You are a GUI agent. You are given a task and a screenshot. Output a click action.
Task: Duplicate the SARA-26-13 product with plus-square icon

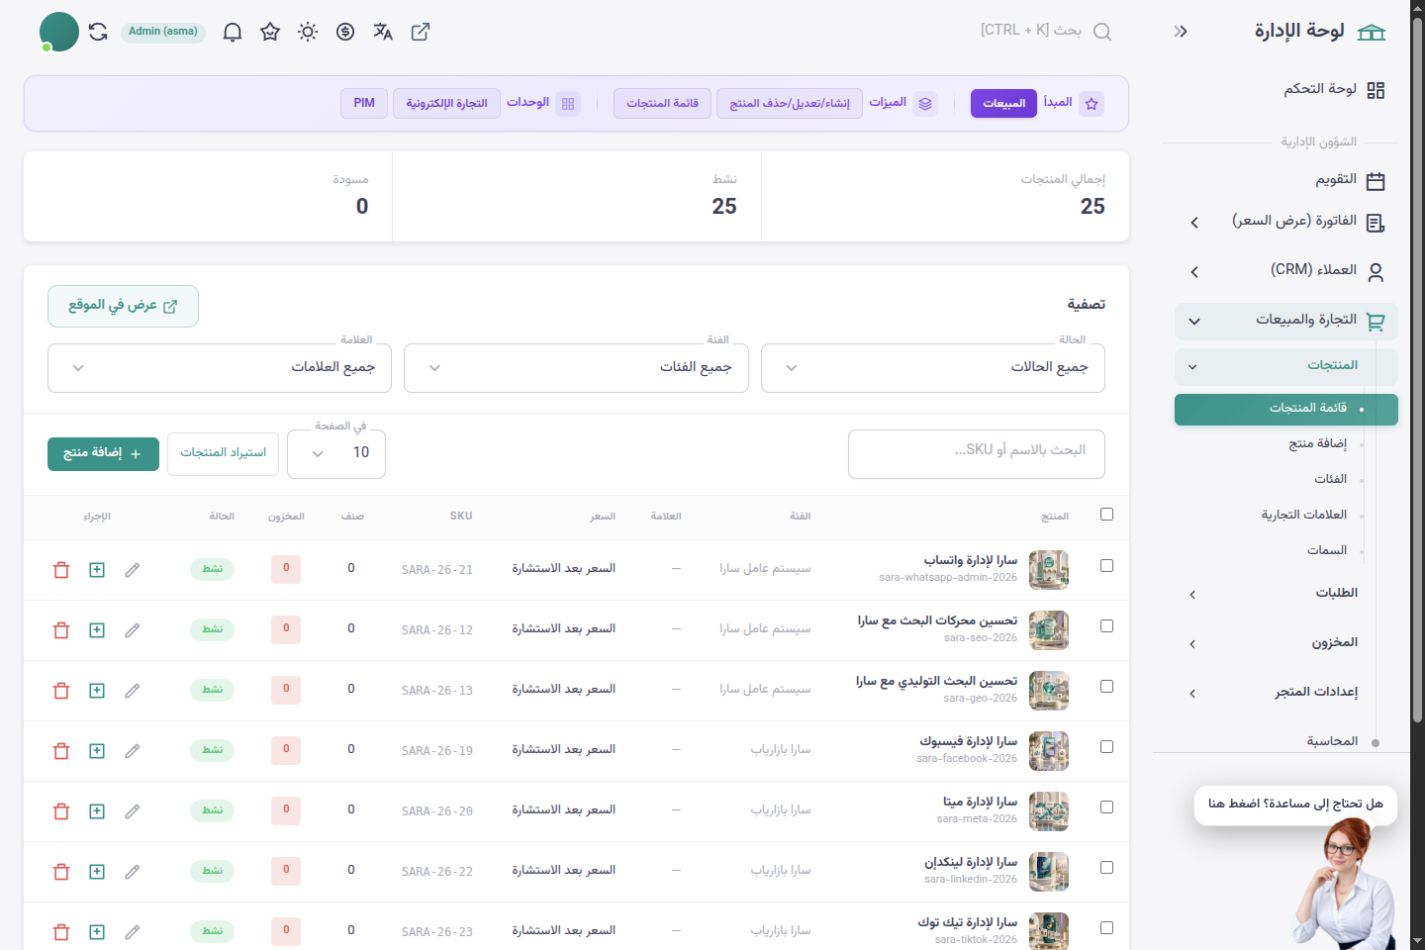pyautogui.click(x=97, y=690)
